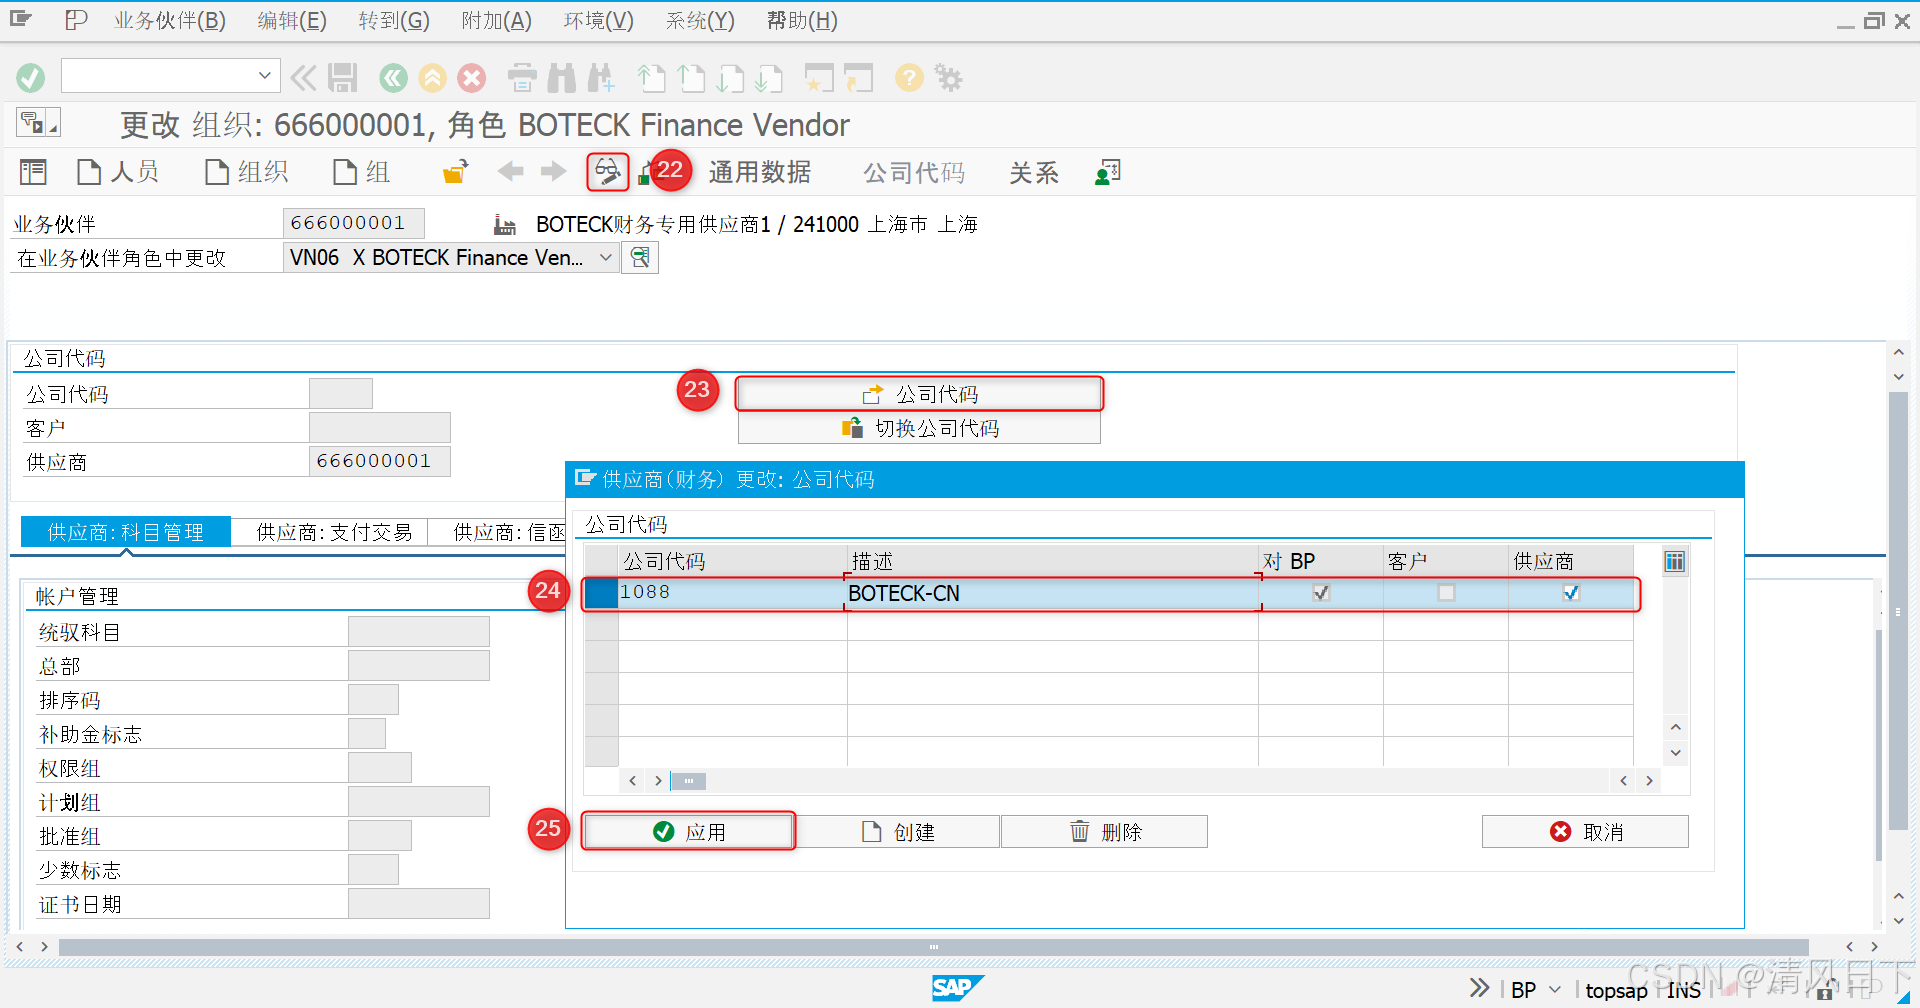The width and height of the screenshot is (1920, 1008).
Task: Click the 人员 create person button
Action: tap(119, 172)
